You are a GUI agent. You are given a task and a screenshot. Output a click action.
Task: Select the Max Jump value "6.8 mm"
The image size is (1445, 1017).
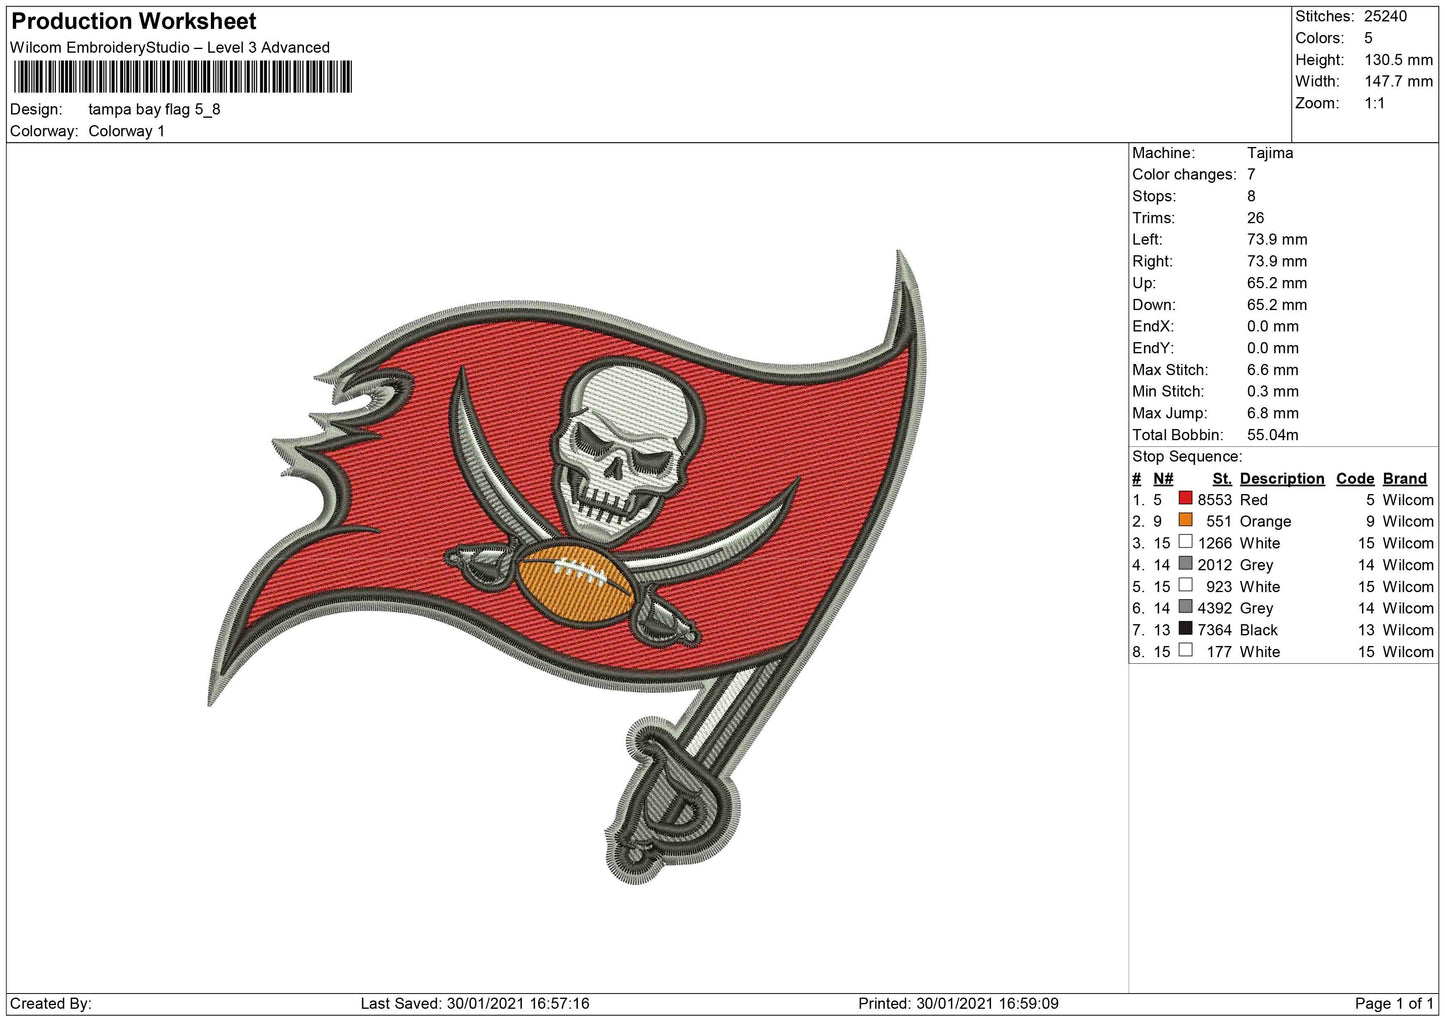click(1273, 414)
